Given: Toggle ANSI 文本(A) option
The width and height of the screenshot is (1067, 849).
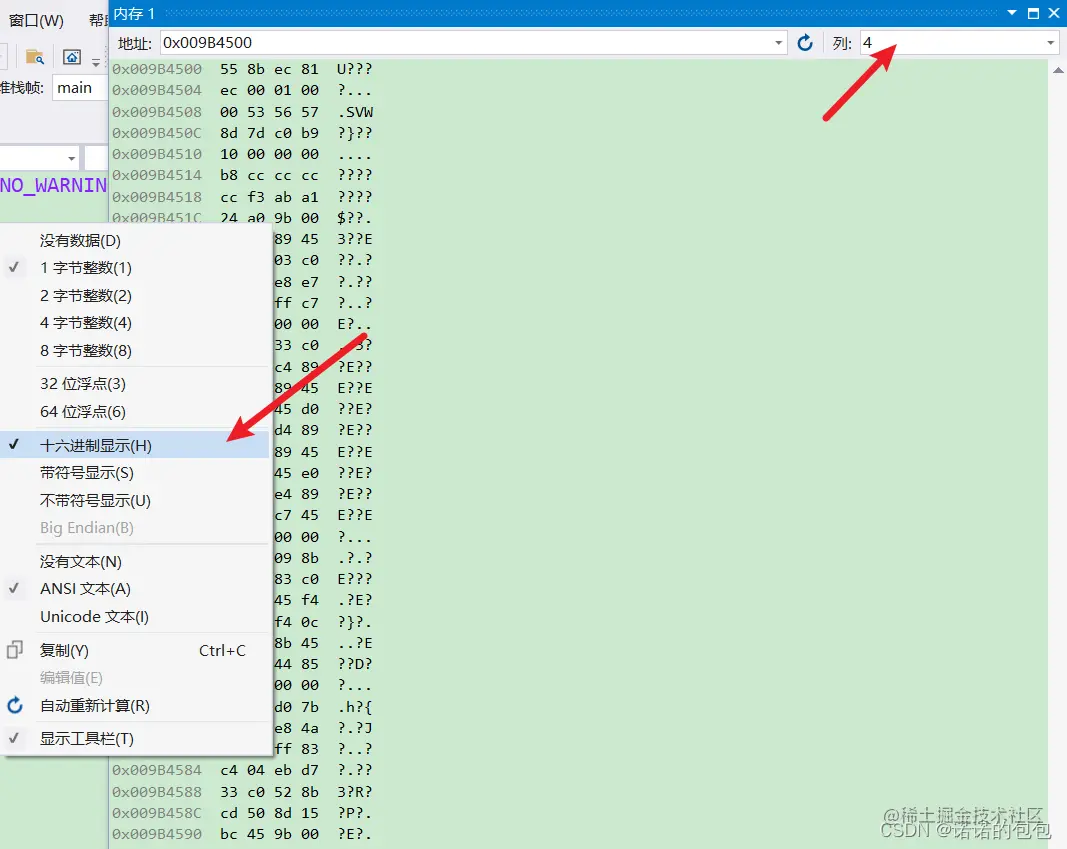Looking at the screenshot, I should click(135, 588).
